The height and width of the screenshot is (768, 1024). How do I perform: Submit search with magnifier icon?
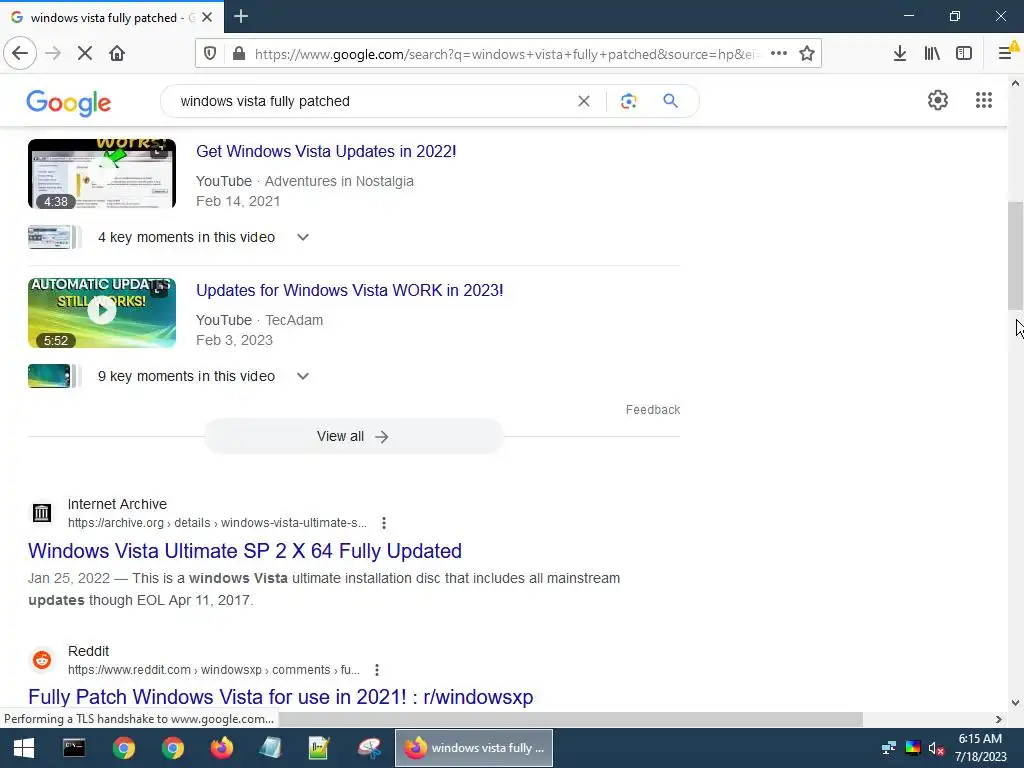(670, 101)
